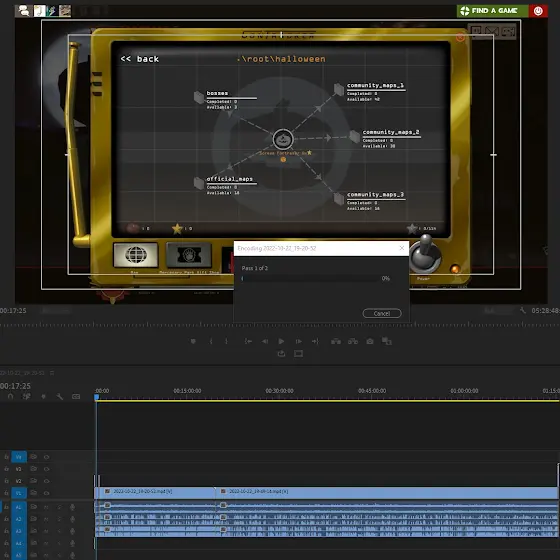
Task: Click timeline ruler at 00:15:00:00
Action: [187, 391]
